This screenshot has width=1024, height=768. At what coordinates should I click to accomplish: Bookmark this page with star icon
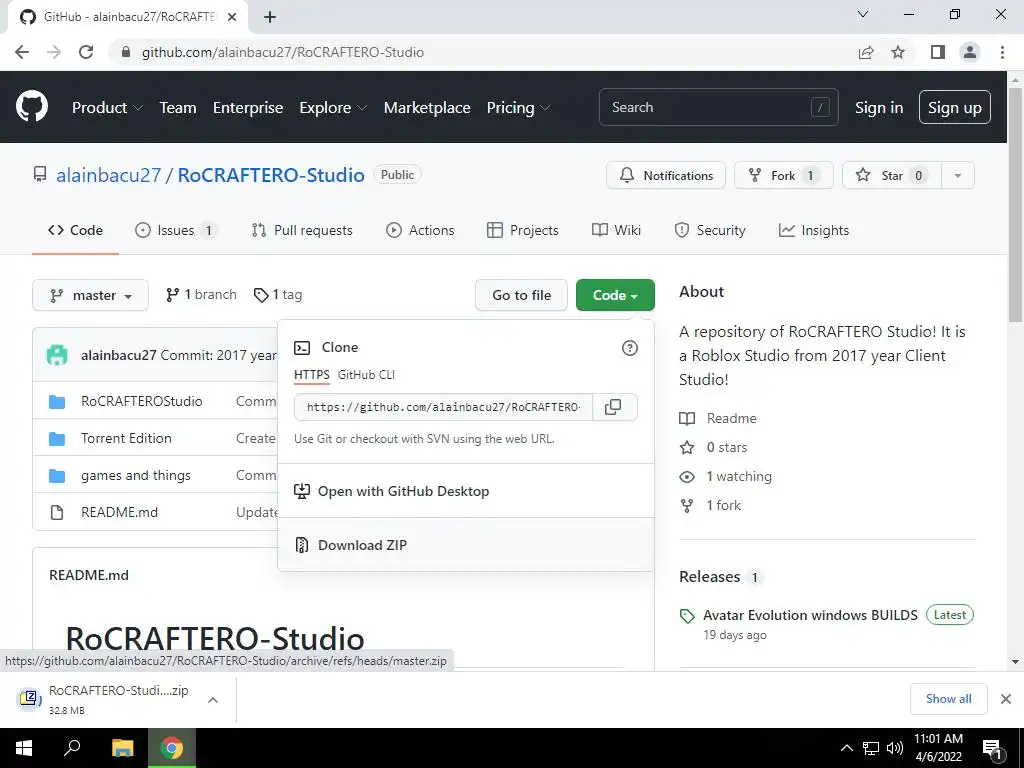898,52
